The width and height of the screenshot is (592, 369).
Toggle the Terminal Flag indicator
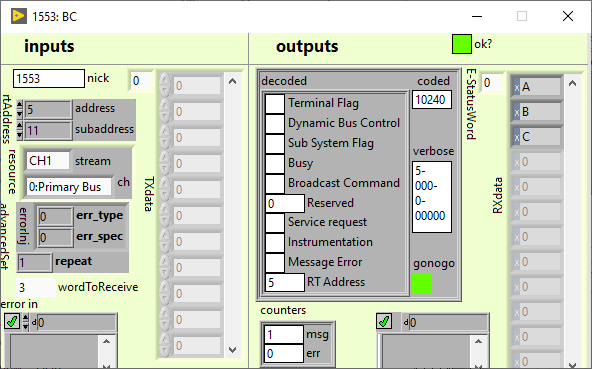pyautogui.click(x=275, y=103)
